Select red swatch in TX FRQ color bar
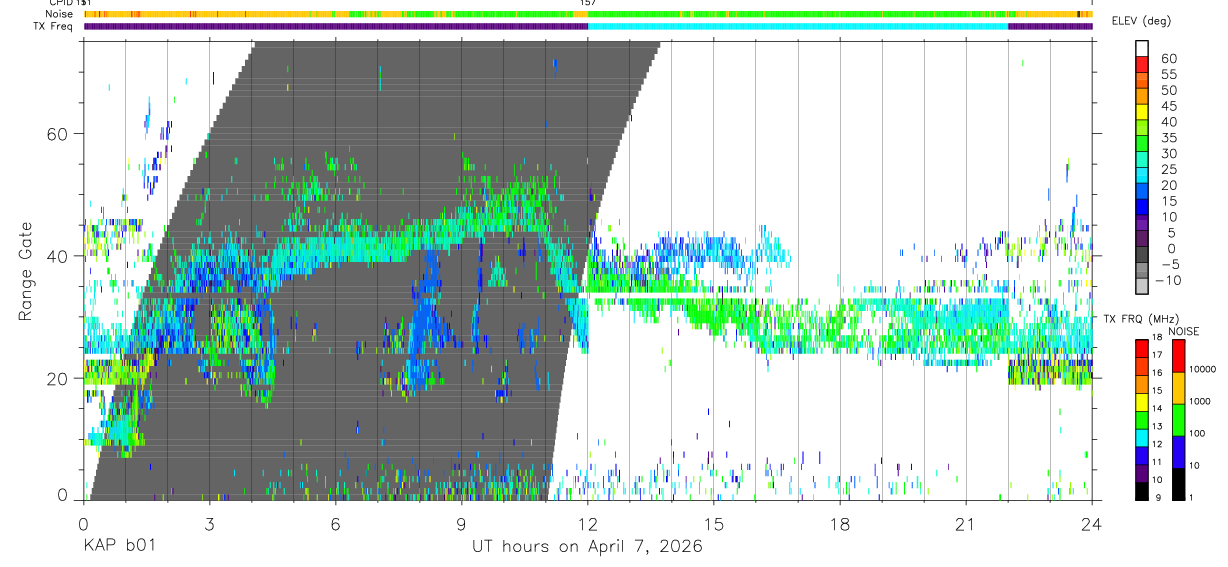This screenshot has width=1228, height=567. click(x=1141, y=348)
